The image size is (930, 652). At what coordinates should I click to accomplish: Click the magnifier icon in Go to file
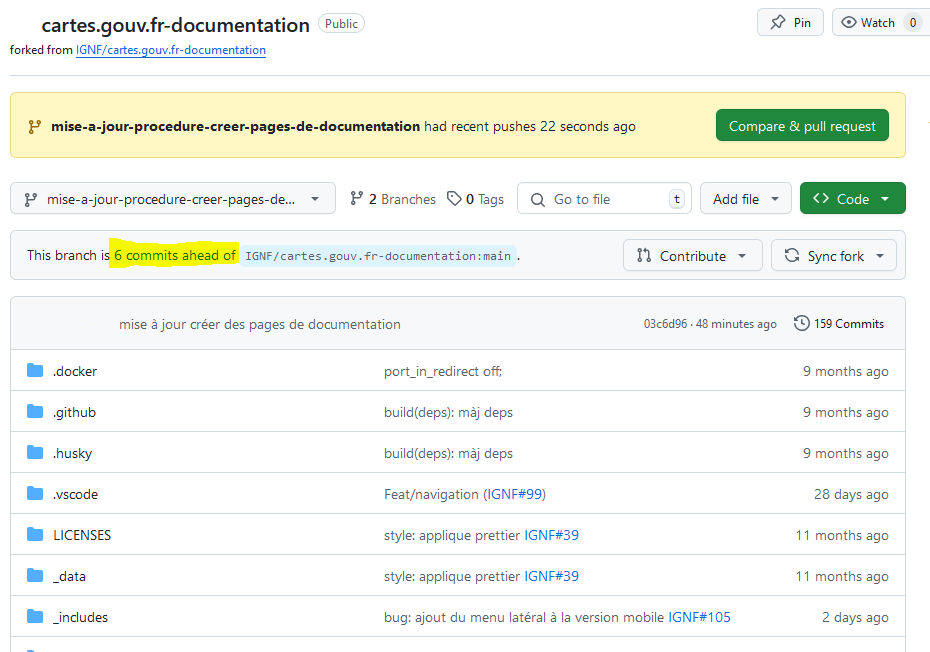coord(538,199)
